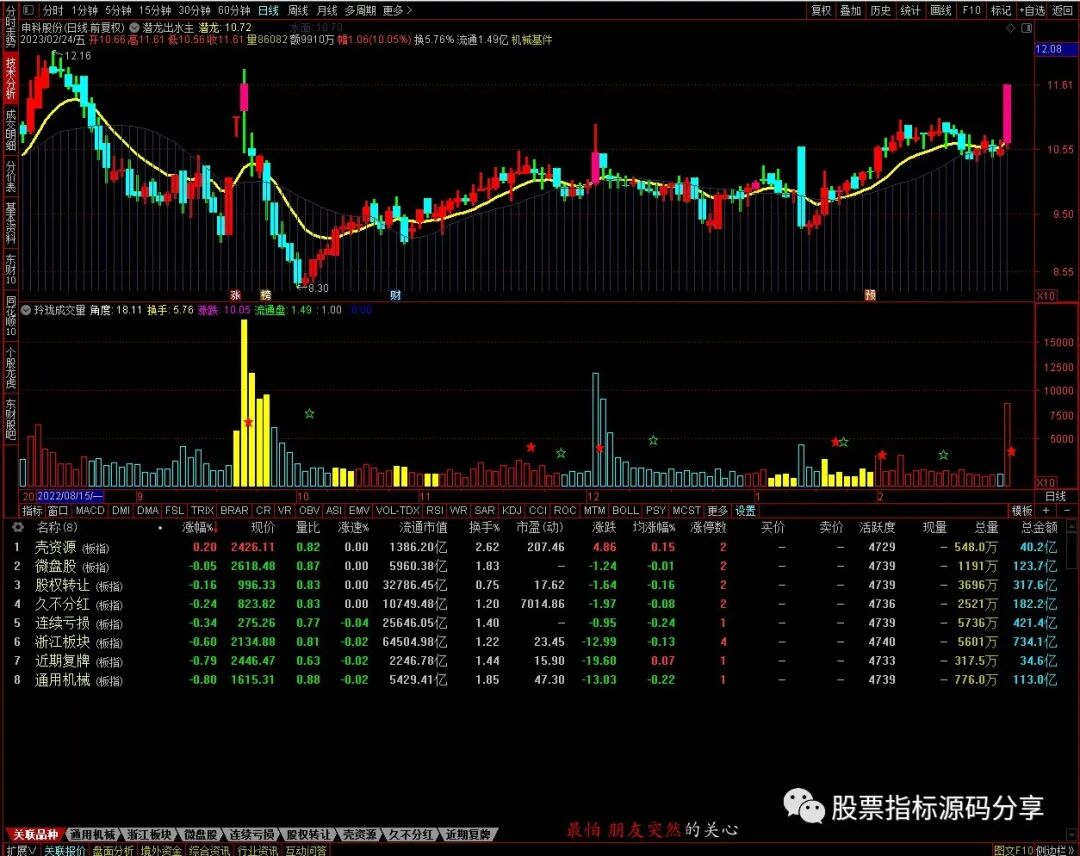Select the 日线 daily period
This screenshot has height=856, width=1080.
(x=269, y=10)
